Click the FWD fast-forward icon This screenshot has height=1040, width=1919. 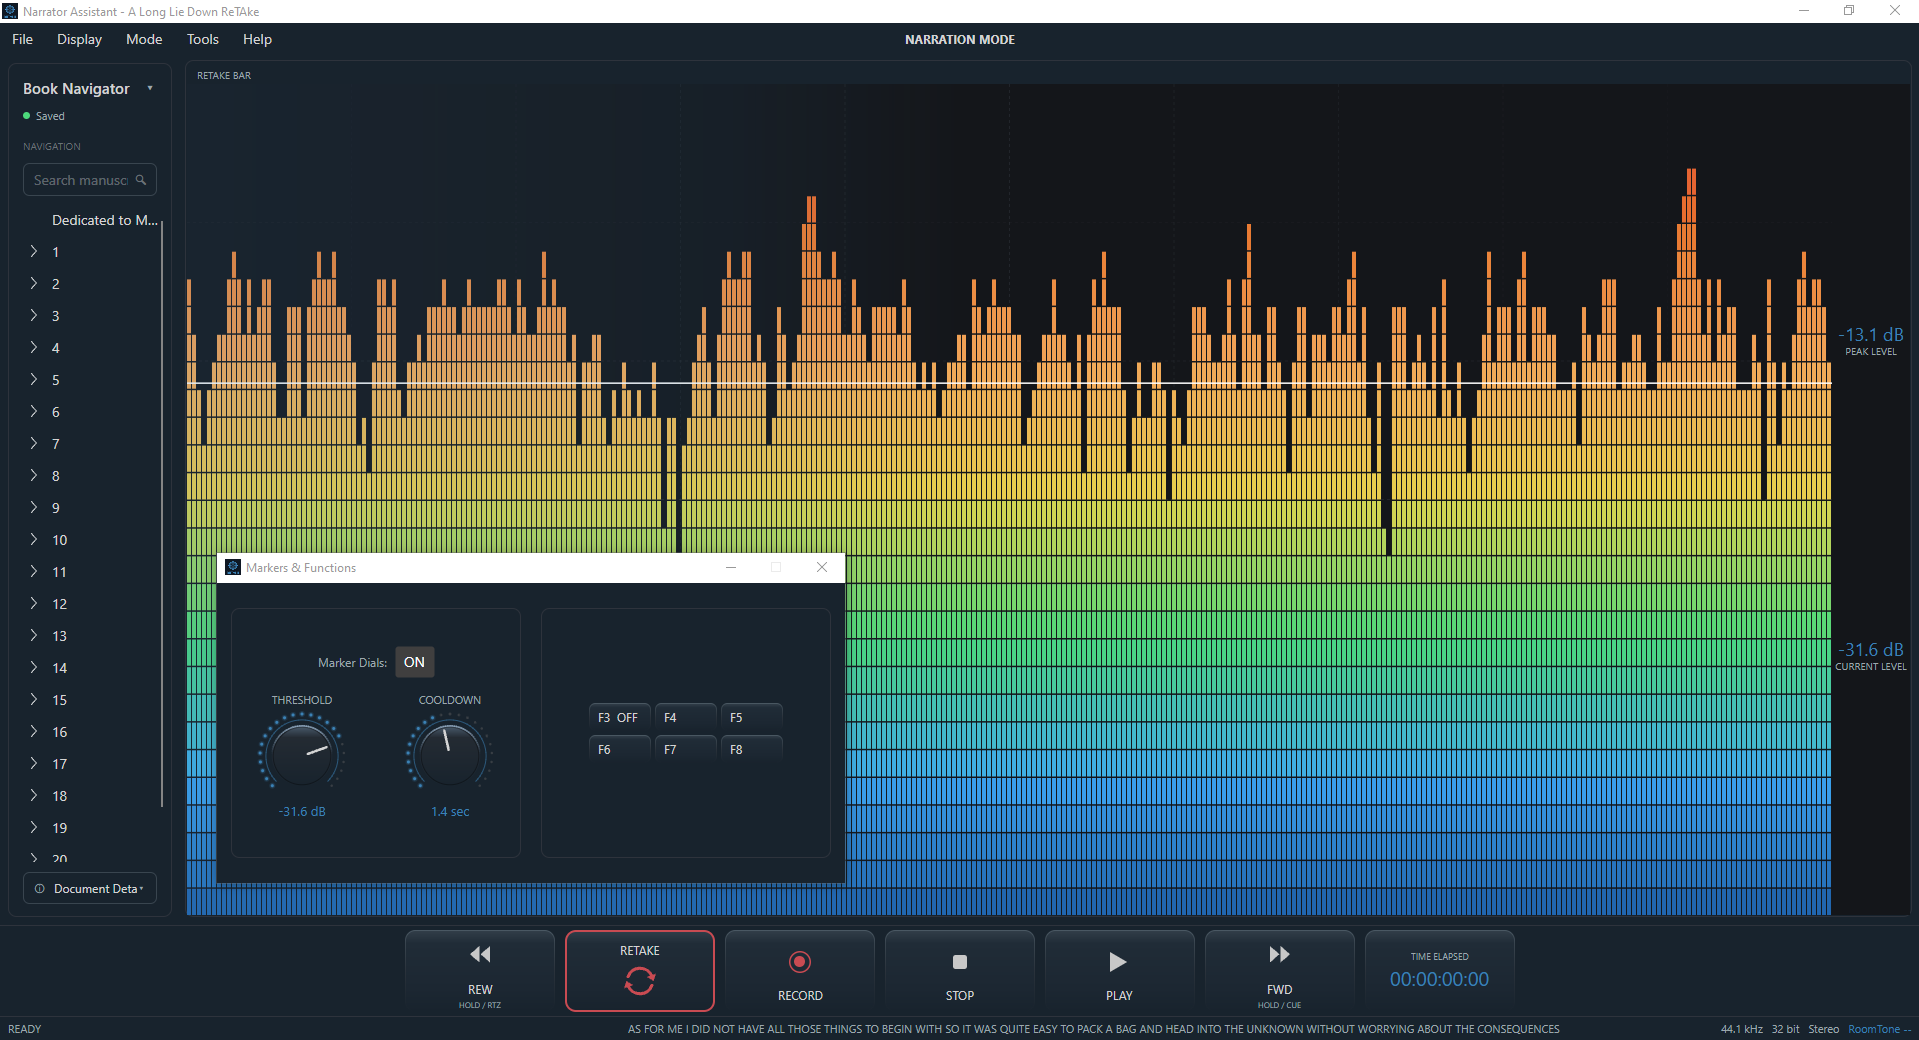[1279, 954]
